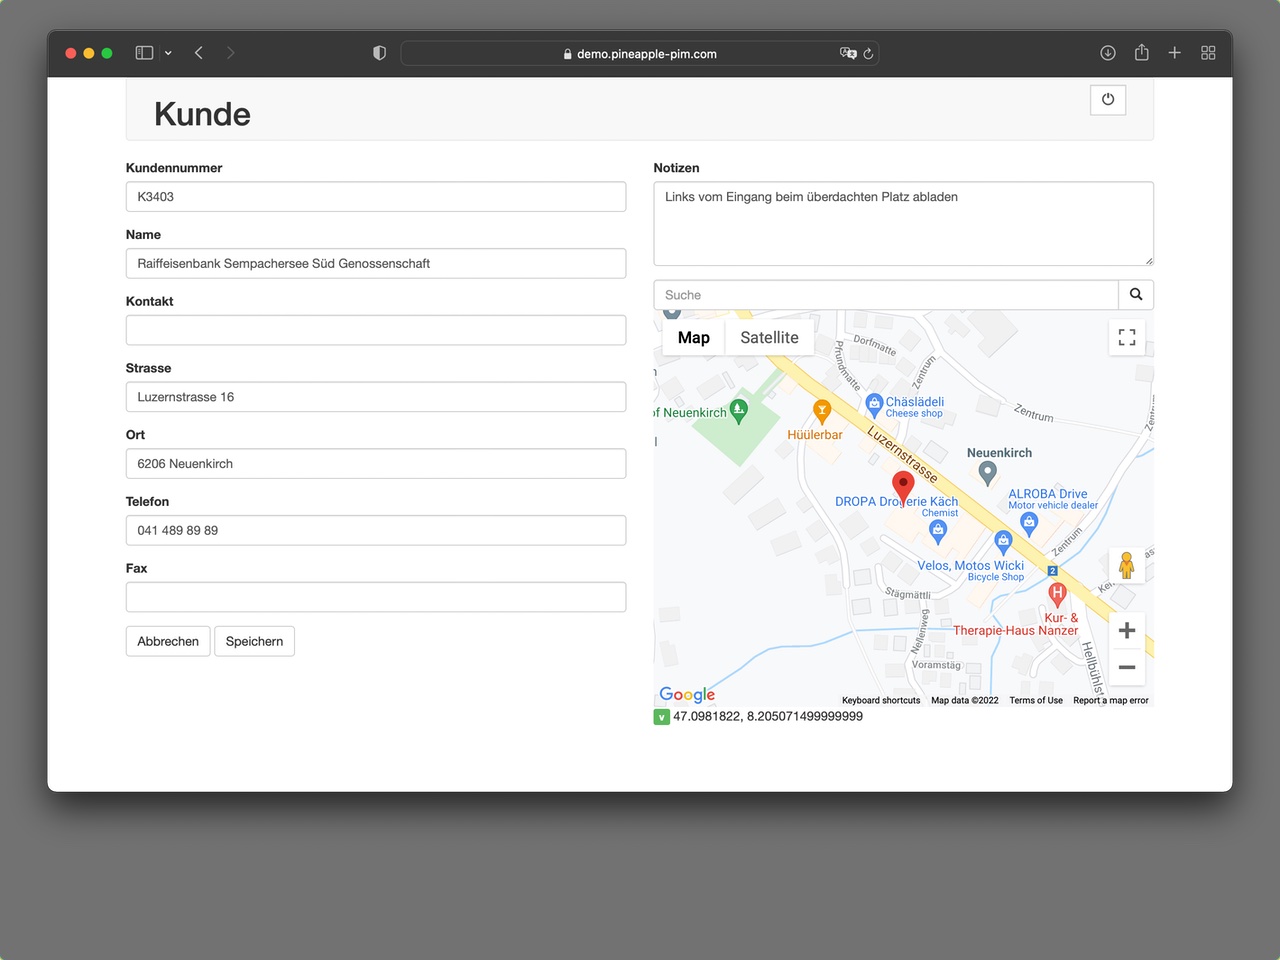Click into the Notizen textarea
The width and height of the screenshot is (1280, 960).
click(x=904, y=224)
